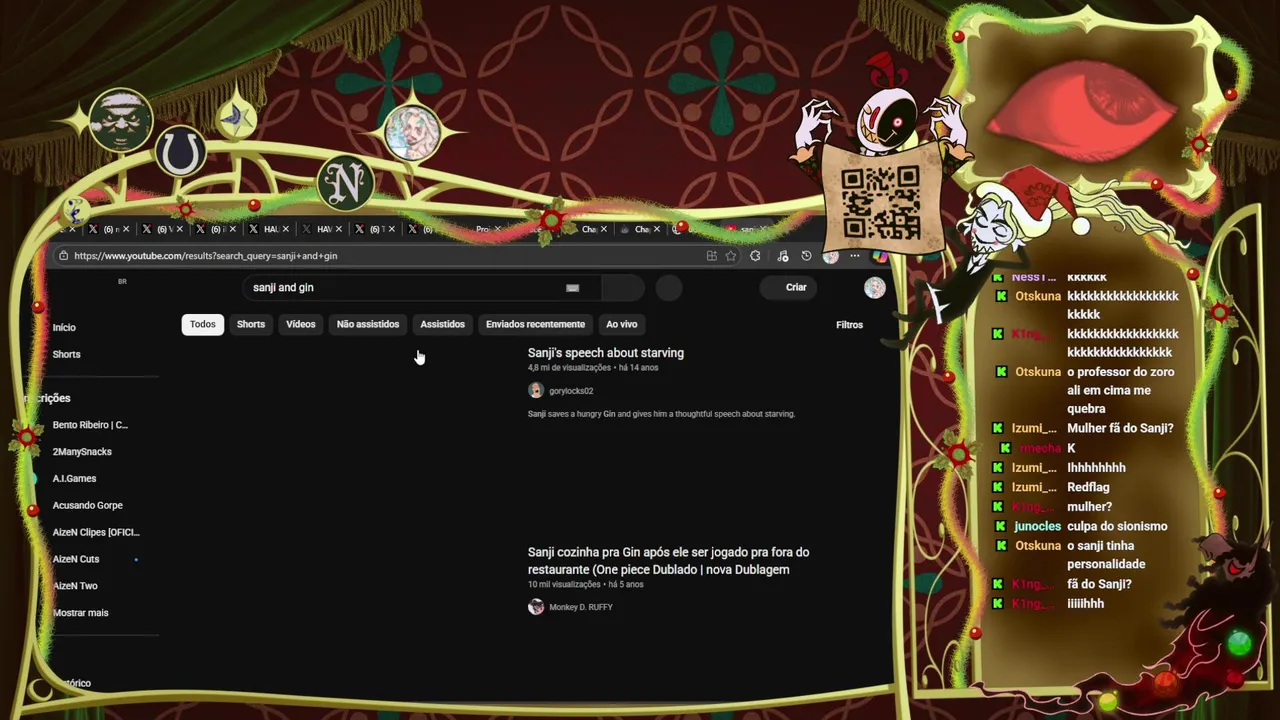The image size is (1280, 720).
Task: Open AizeN Cuts subscription
Action: [x=76, y=560]
